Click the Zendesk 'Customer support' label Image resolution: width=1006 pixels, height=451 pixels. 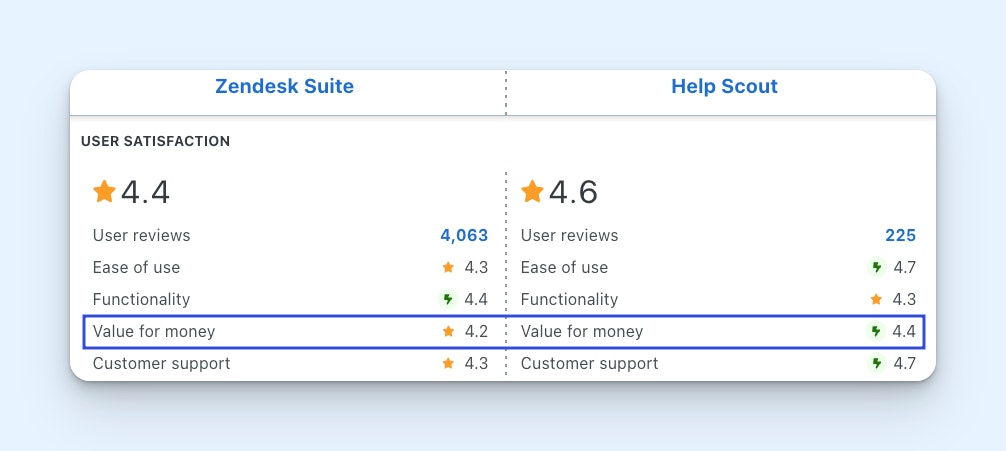coord(162,364)
